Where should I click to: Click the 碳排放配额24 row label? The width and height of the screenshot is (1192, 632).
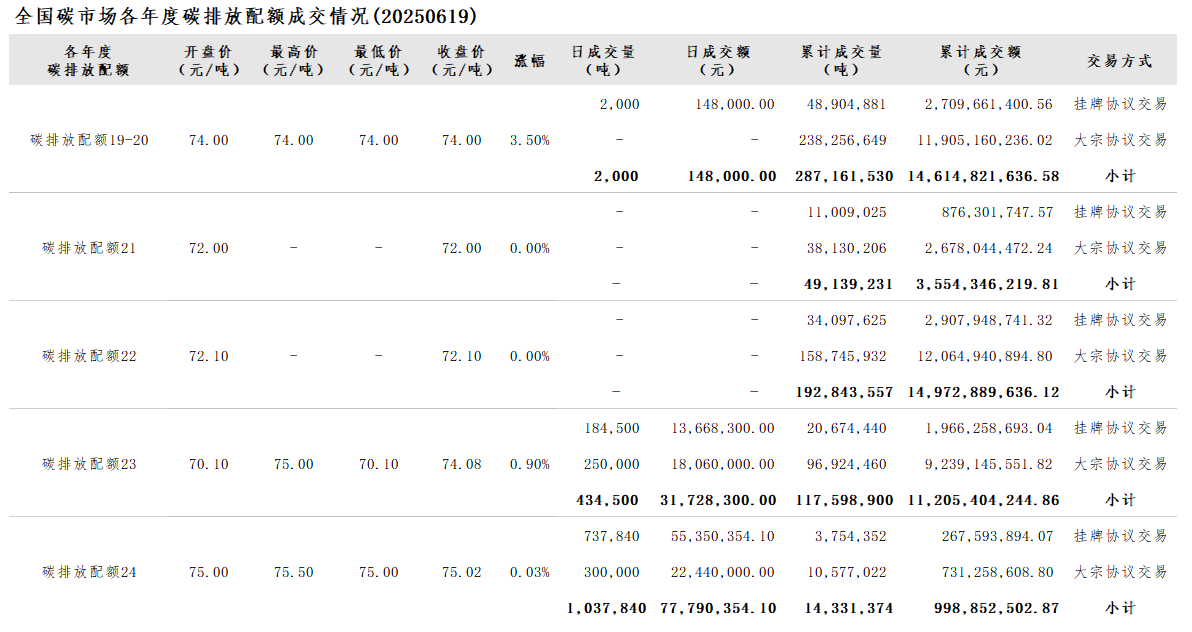89,572
